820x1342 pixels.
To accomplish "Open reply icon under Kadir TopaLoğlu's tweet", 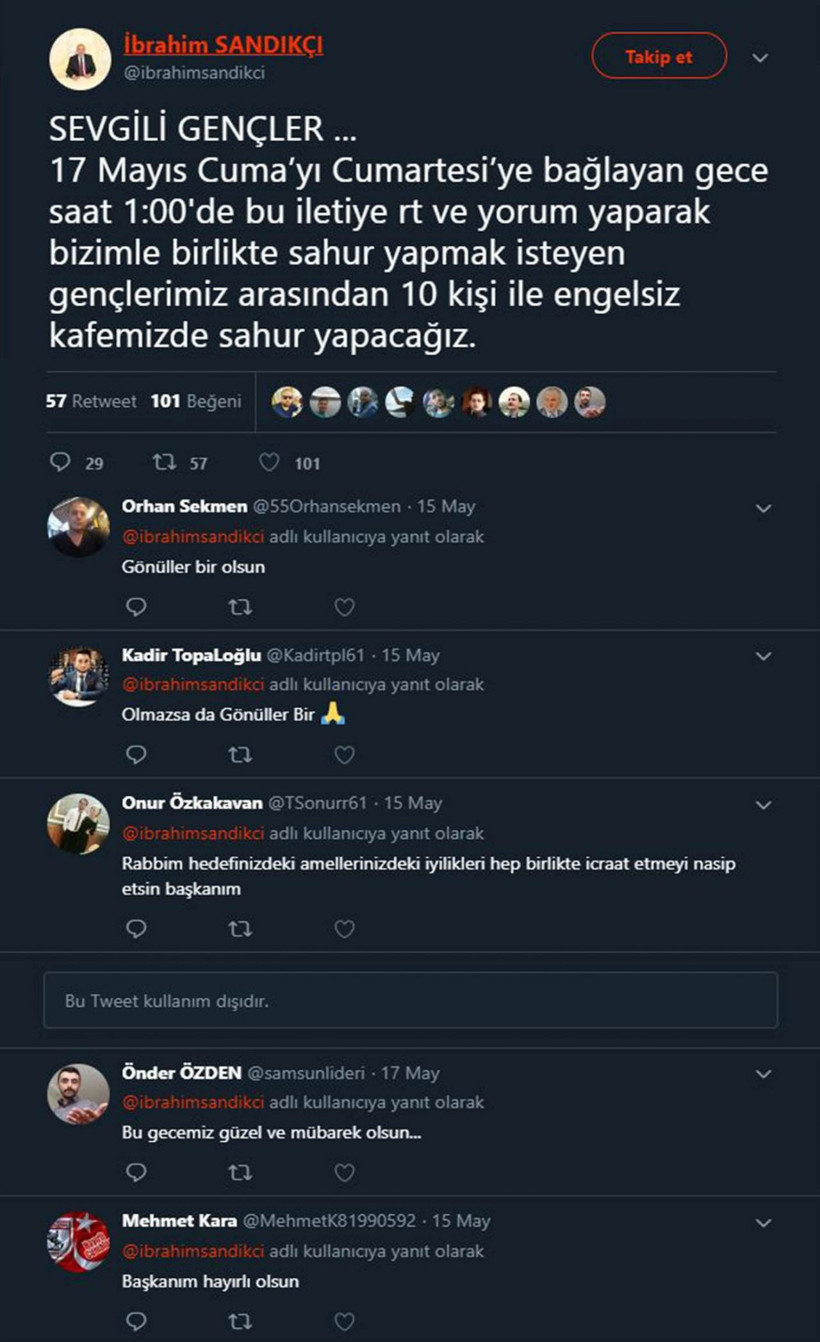I will 136,754.
